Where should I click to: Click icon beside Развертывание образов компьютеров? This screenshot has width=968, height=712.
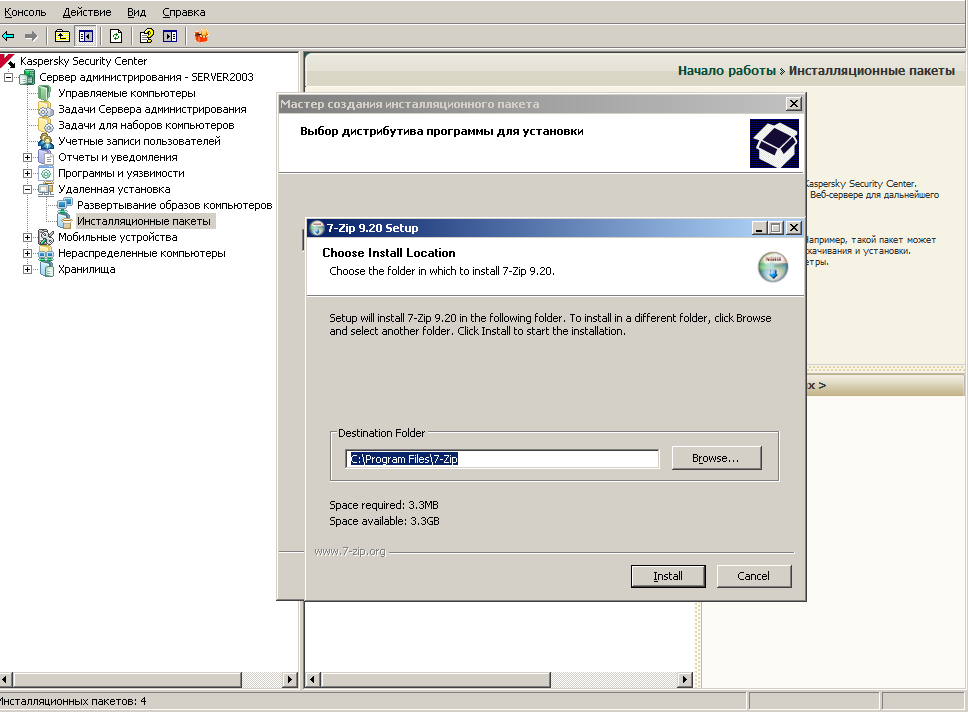pyautogui.click(x=65, y=205)
